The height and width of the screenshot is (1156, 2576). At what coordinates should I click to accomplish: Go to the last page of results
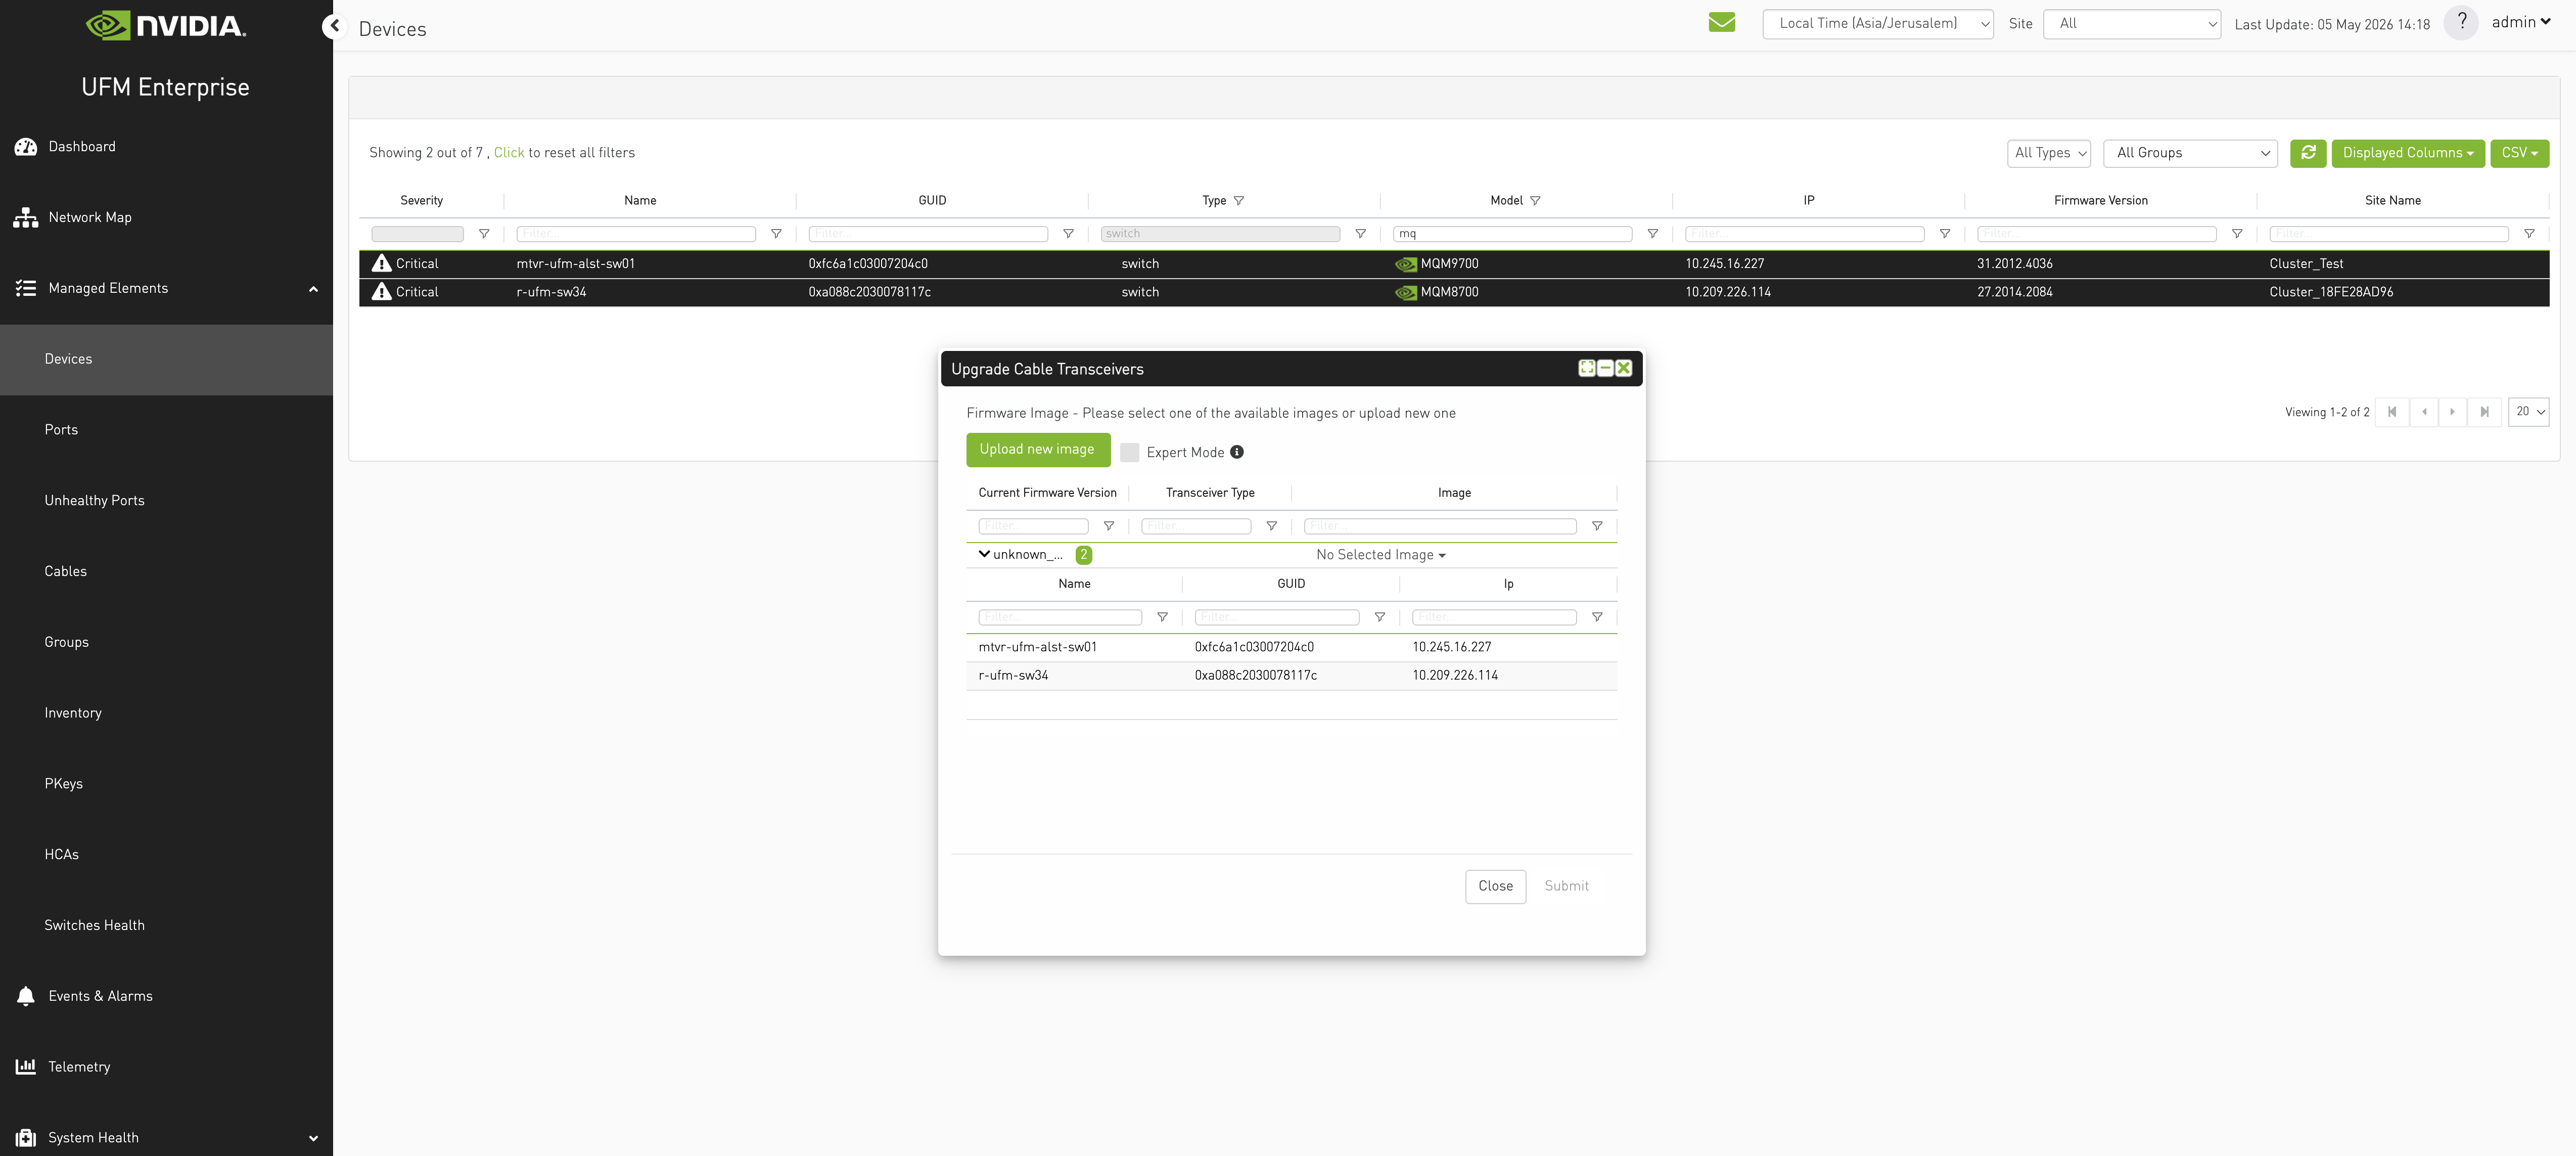(x=2484, y=412)
